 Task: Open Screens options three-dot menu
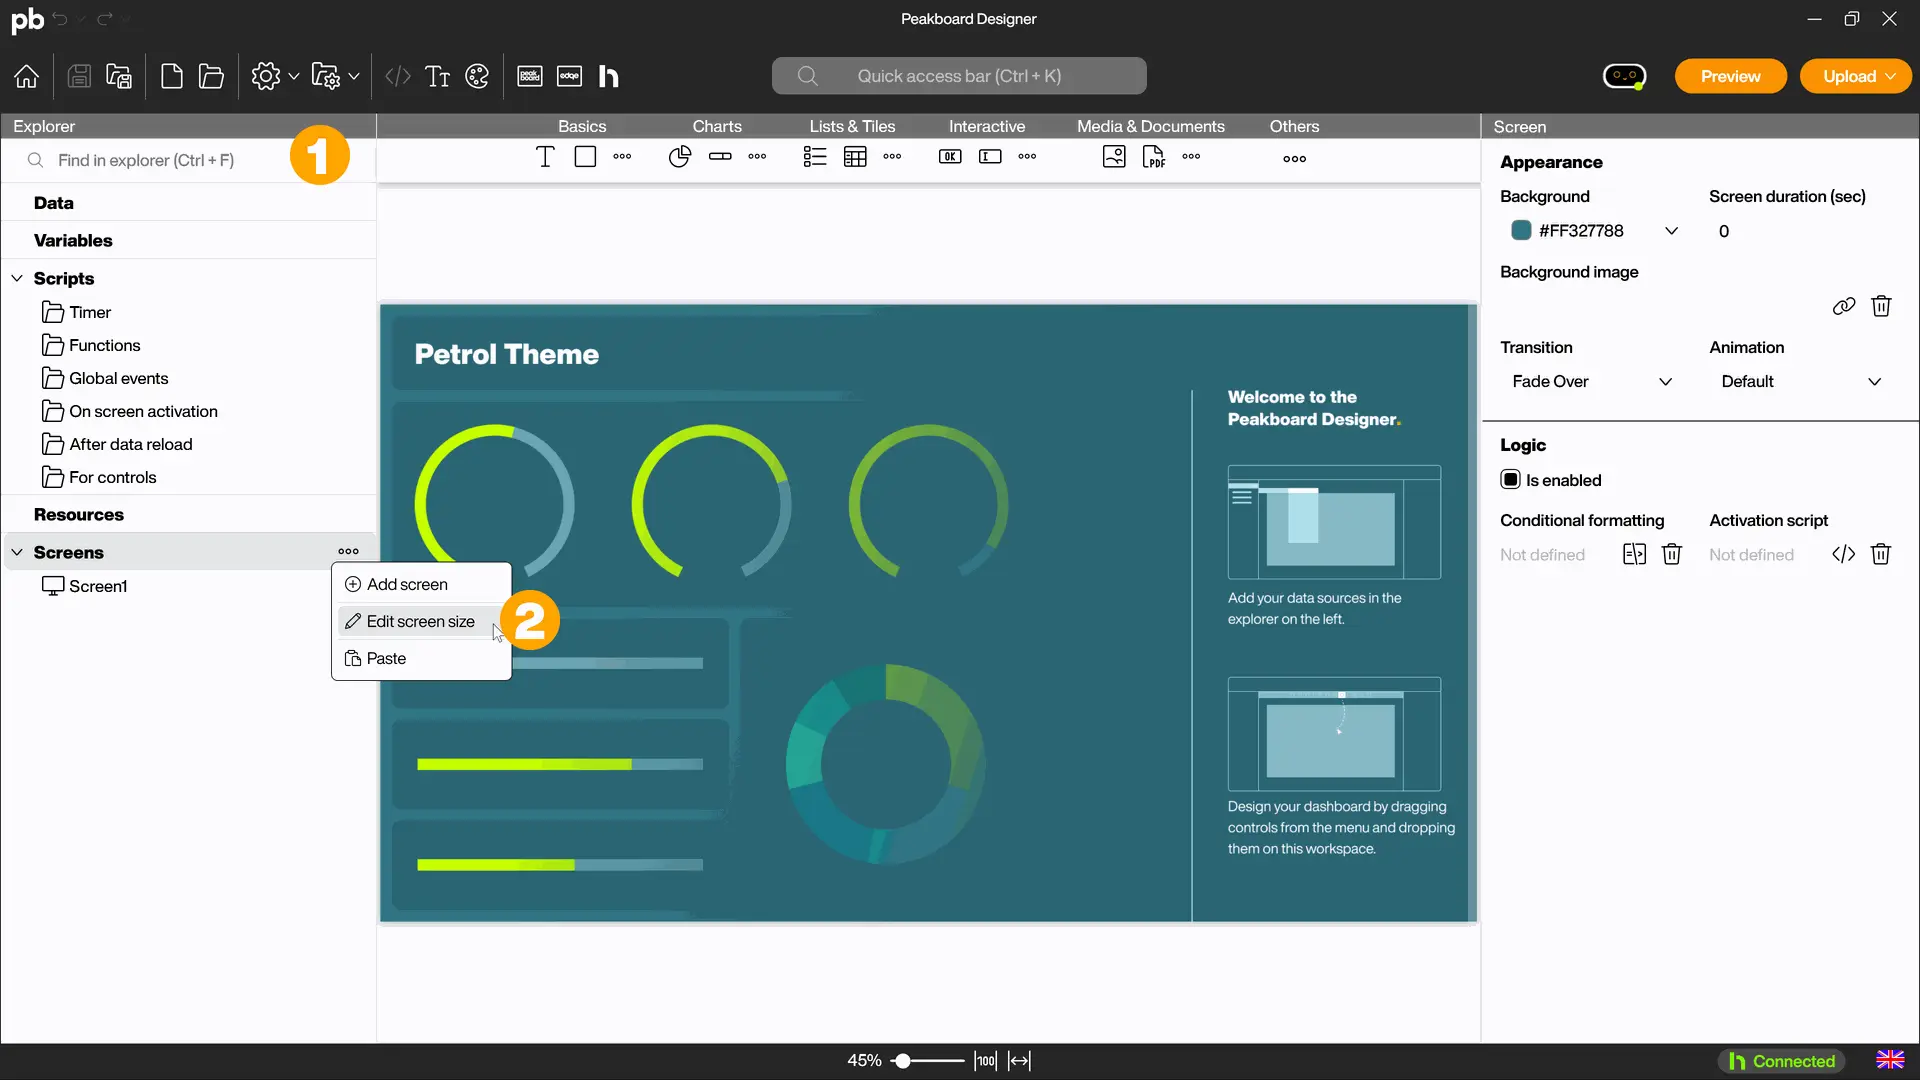[x=348, y=552]
